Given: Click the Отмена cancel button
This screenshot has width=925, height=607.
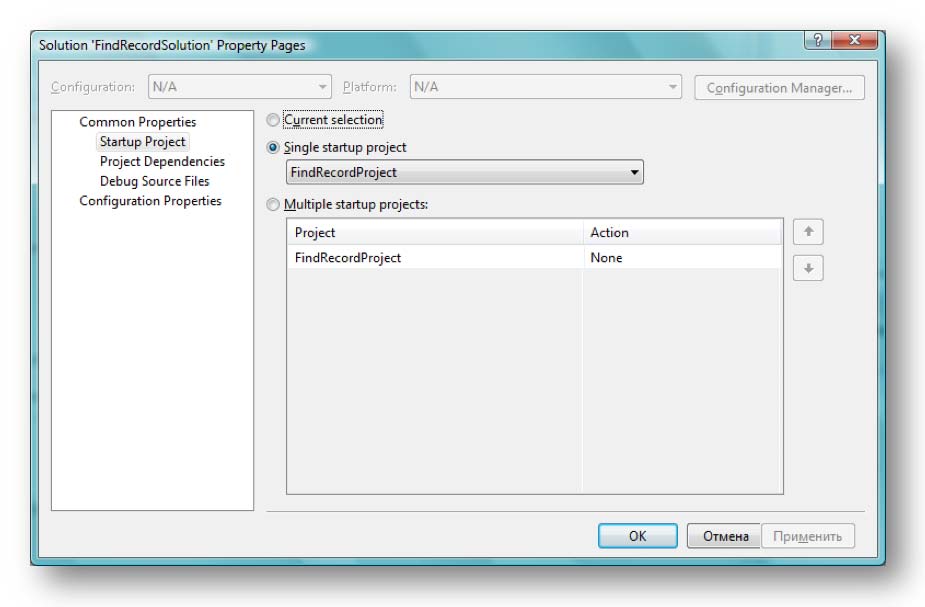Looking at the screenshot, I should [x=724, y=536].
